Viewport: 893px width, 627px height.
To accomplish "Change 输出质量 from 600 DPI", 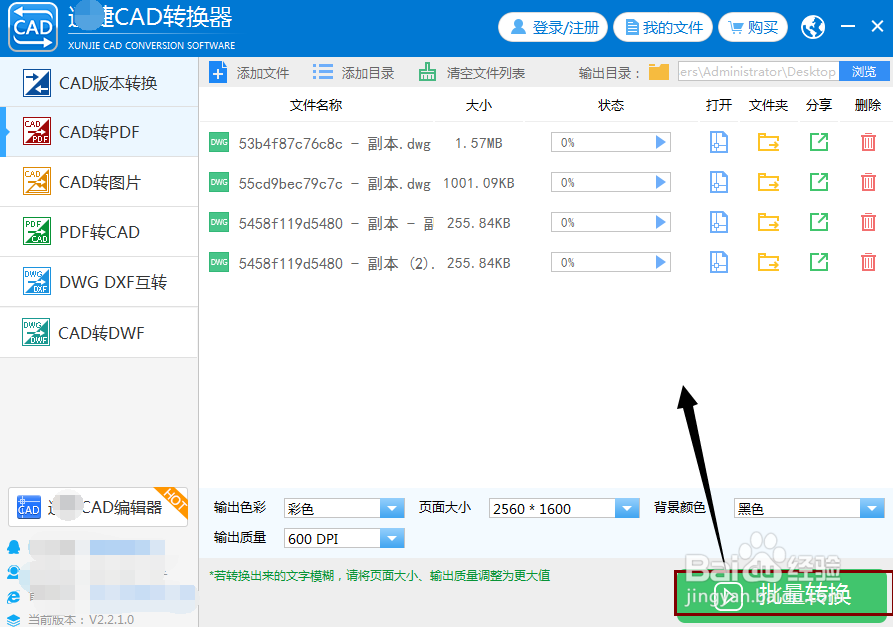I will (390, 537).
